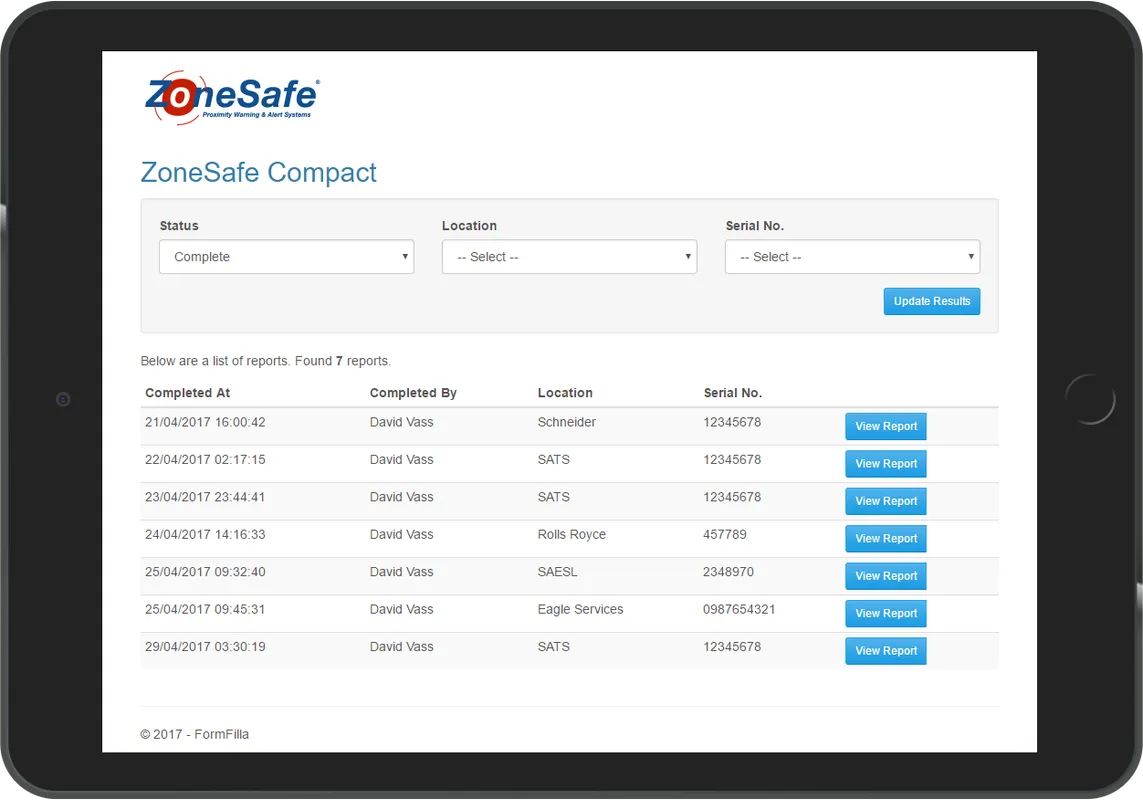Click the Update Results button
Image resolution: width=1143 pixels, height=800 pixels.
coord(932,301)
